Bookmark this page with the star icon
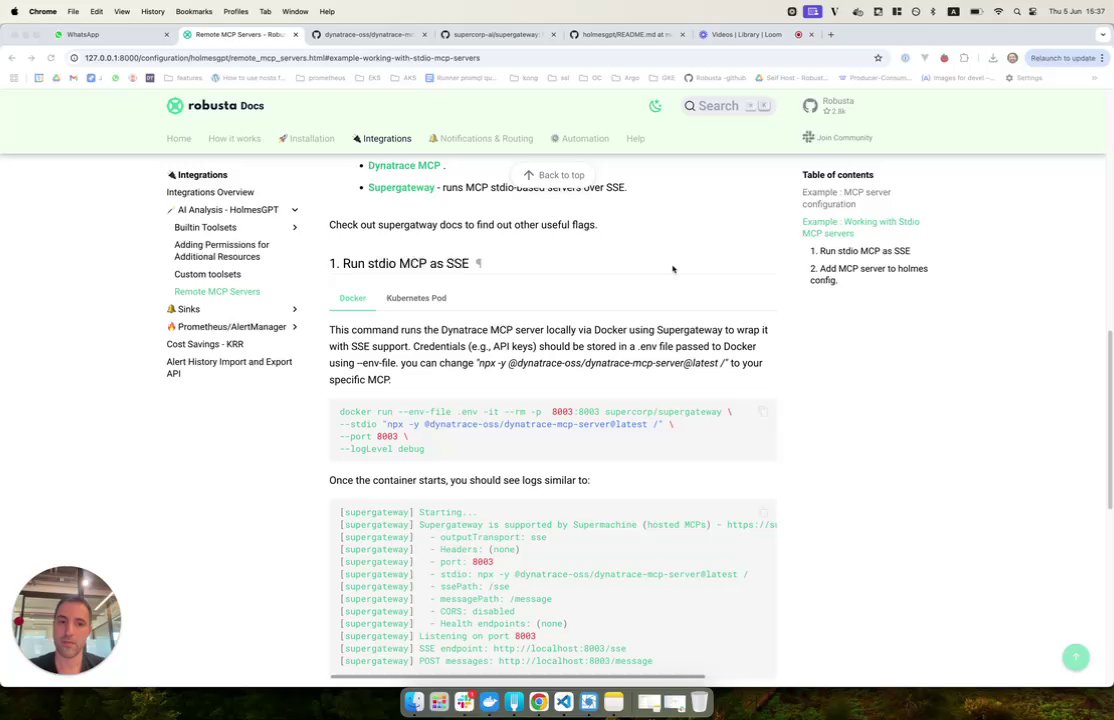 click(878, 58)
